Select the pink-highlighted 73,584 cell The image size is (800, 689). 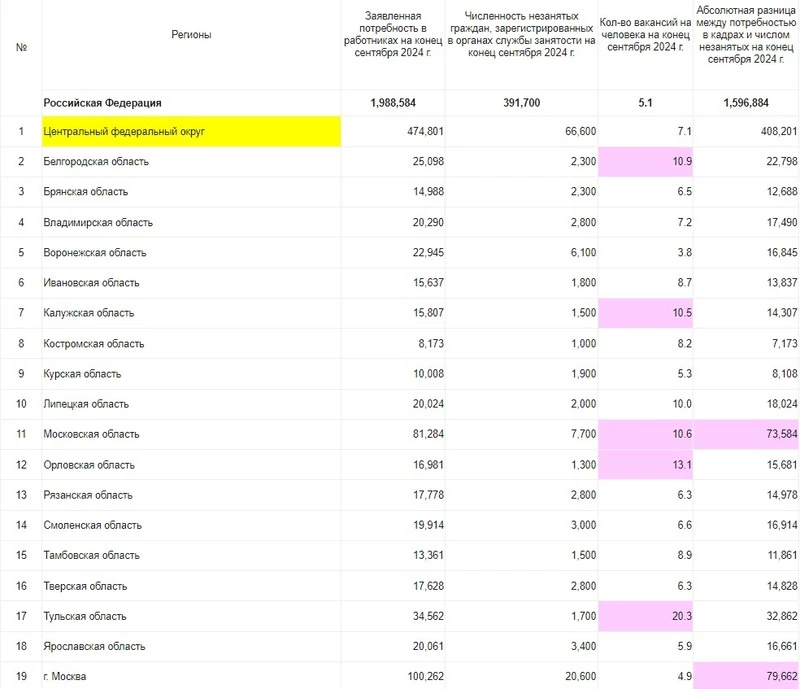746,434
